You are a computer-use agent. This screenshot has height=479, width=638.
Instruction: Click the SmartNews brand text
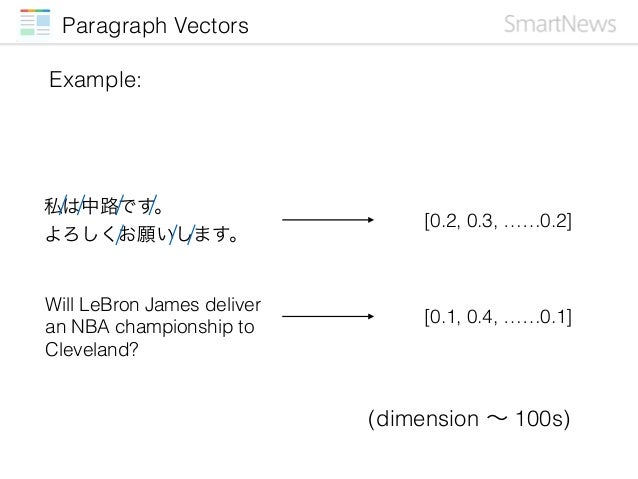click(x=560, y=24)
